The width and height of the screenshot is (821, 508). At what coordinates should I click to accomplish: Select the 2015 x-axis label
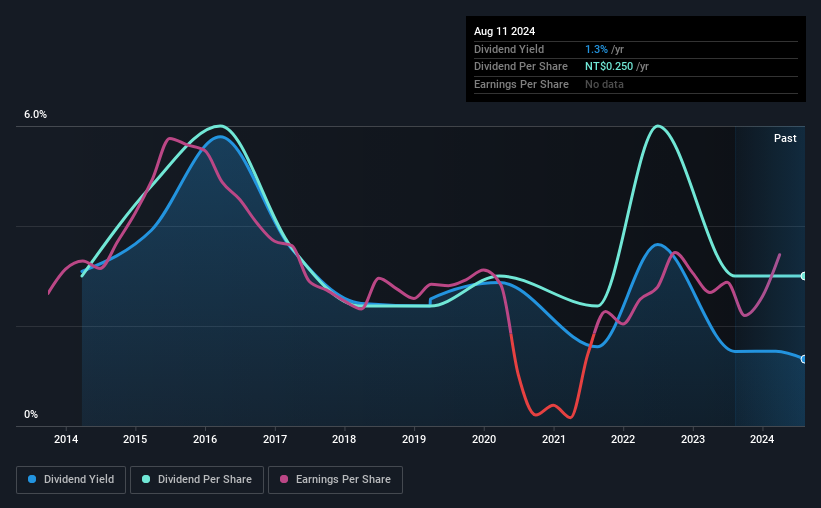[135, 439]
